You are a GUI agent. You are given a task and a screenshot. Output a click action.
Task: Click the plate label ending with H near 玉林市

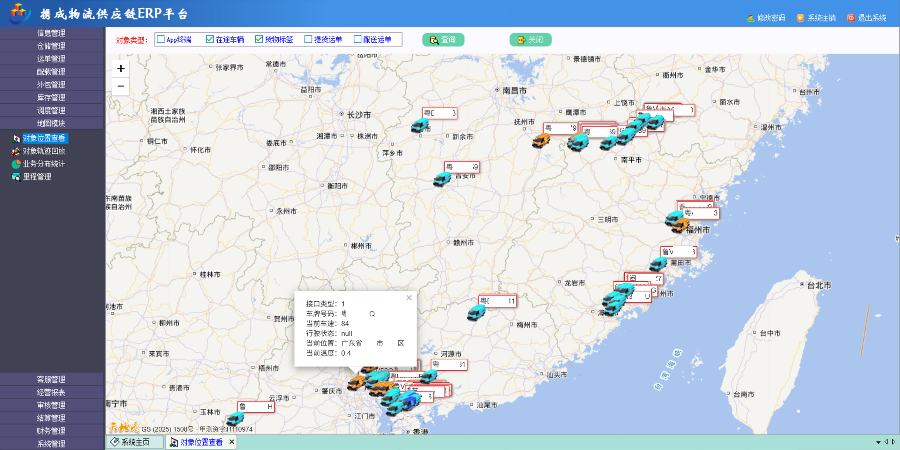[257, 406]
